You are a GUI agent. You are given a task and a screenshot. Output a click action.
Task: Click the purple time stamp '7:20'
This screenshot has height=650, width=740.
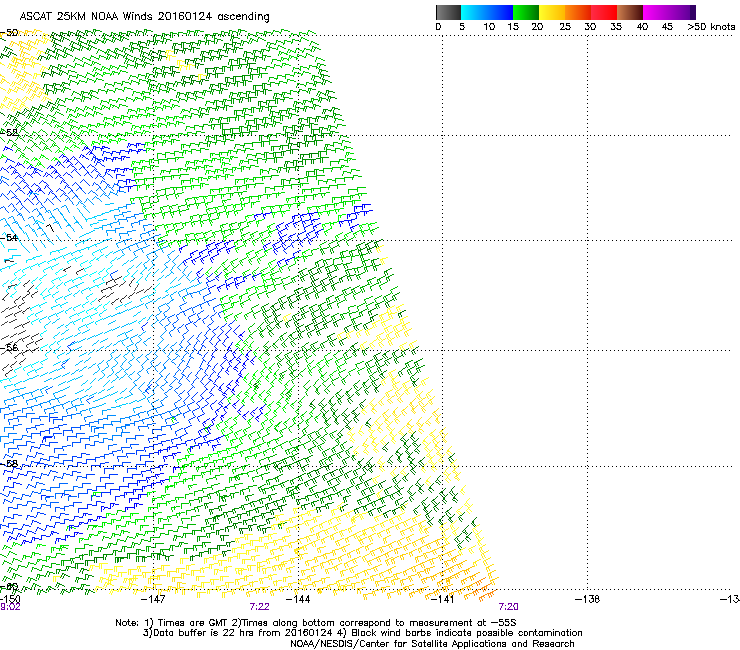click(x=508, y=607)
